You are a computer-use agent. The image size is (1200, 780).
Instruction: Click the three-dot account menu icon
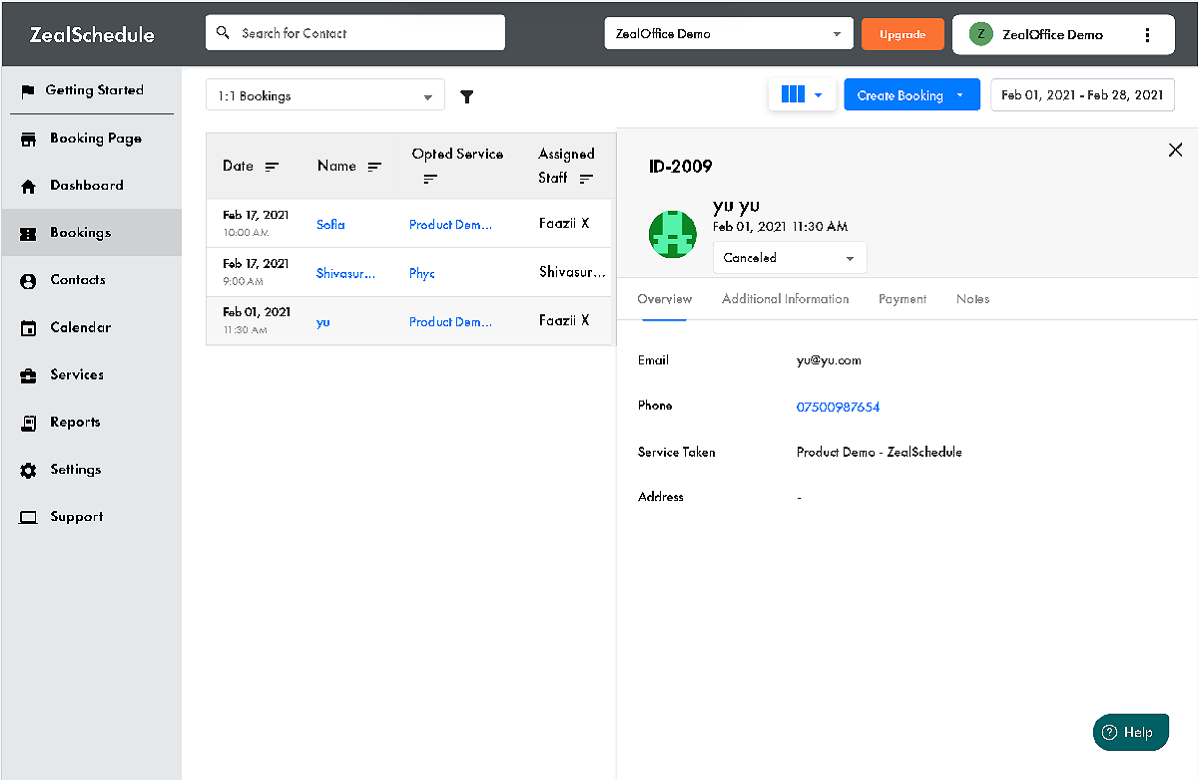pos(1147,34)
